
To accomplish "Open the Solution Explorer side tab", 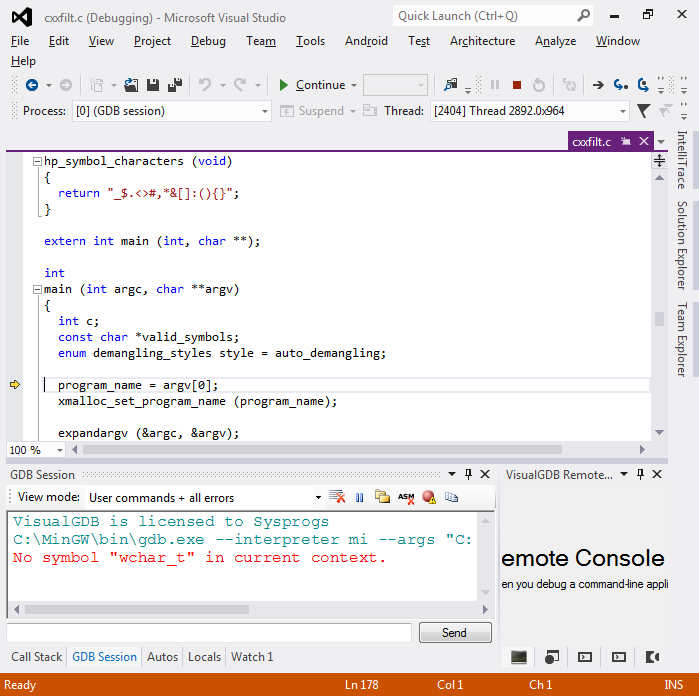I will tap(682, 245).
